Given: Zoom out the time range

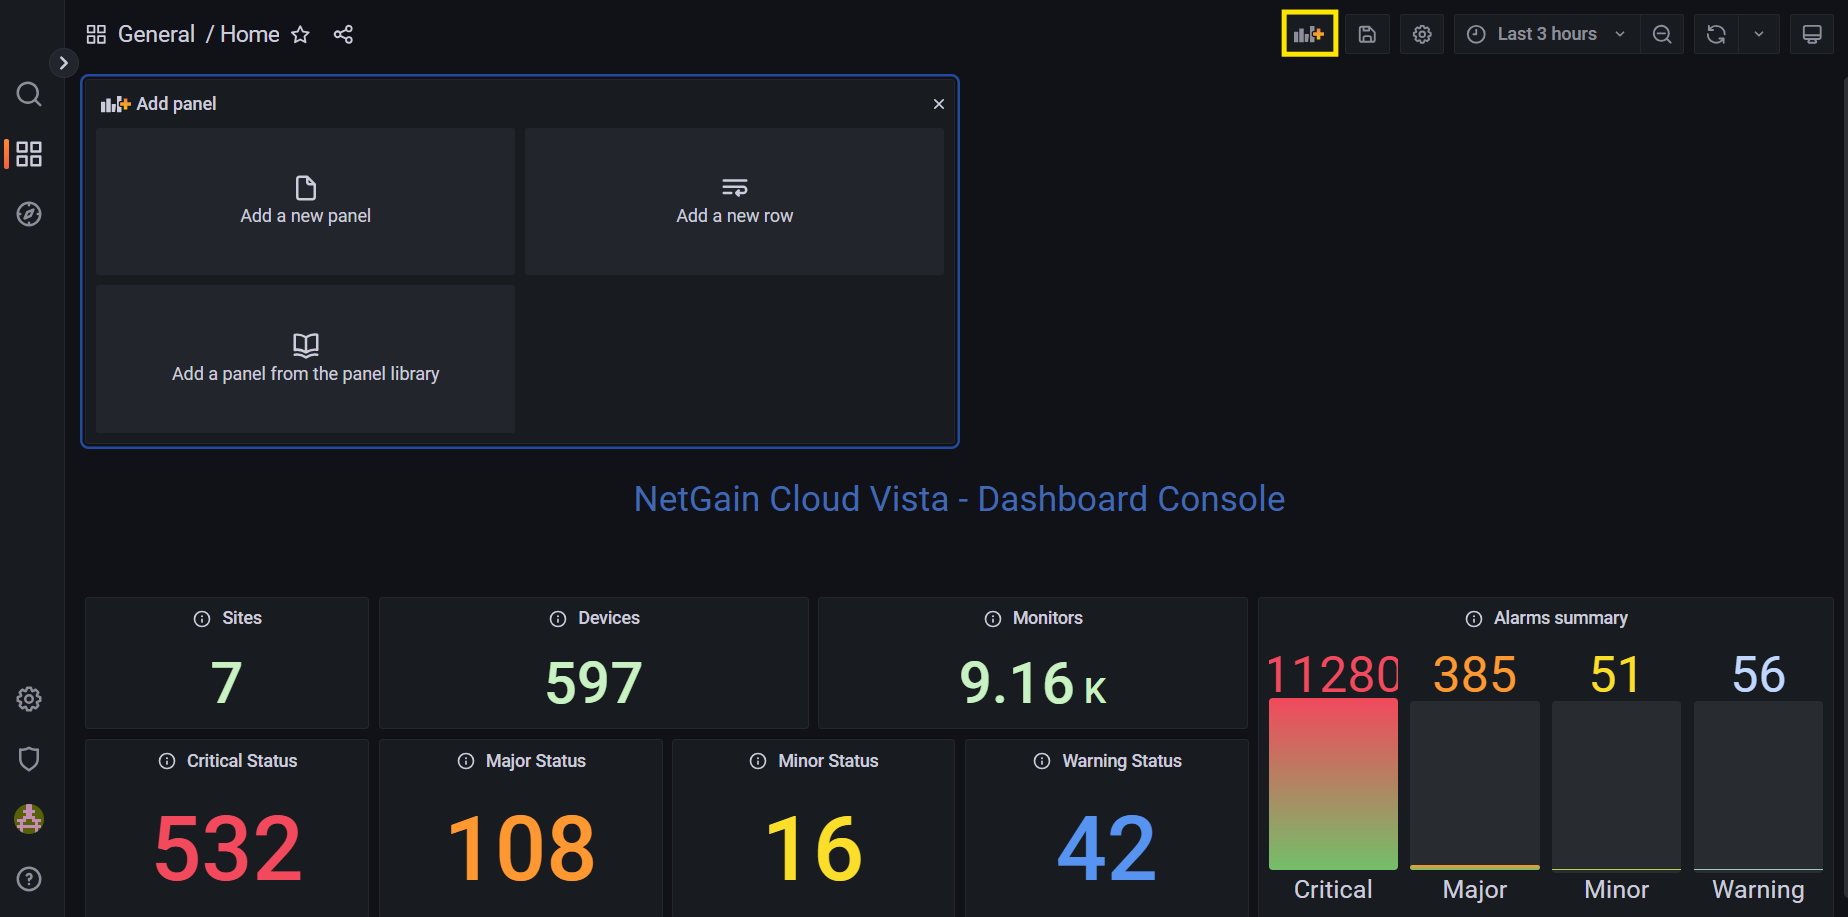Looking at the screenshot, I should [x=1662, y=34].
